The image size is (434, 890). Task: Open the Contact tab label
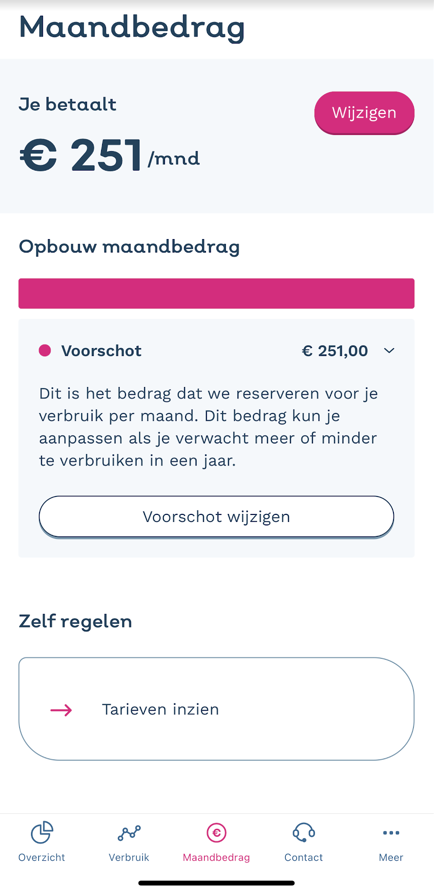304,857
